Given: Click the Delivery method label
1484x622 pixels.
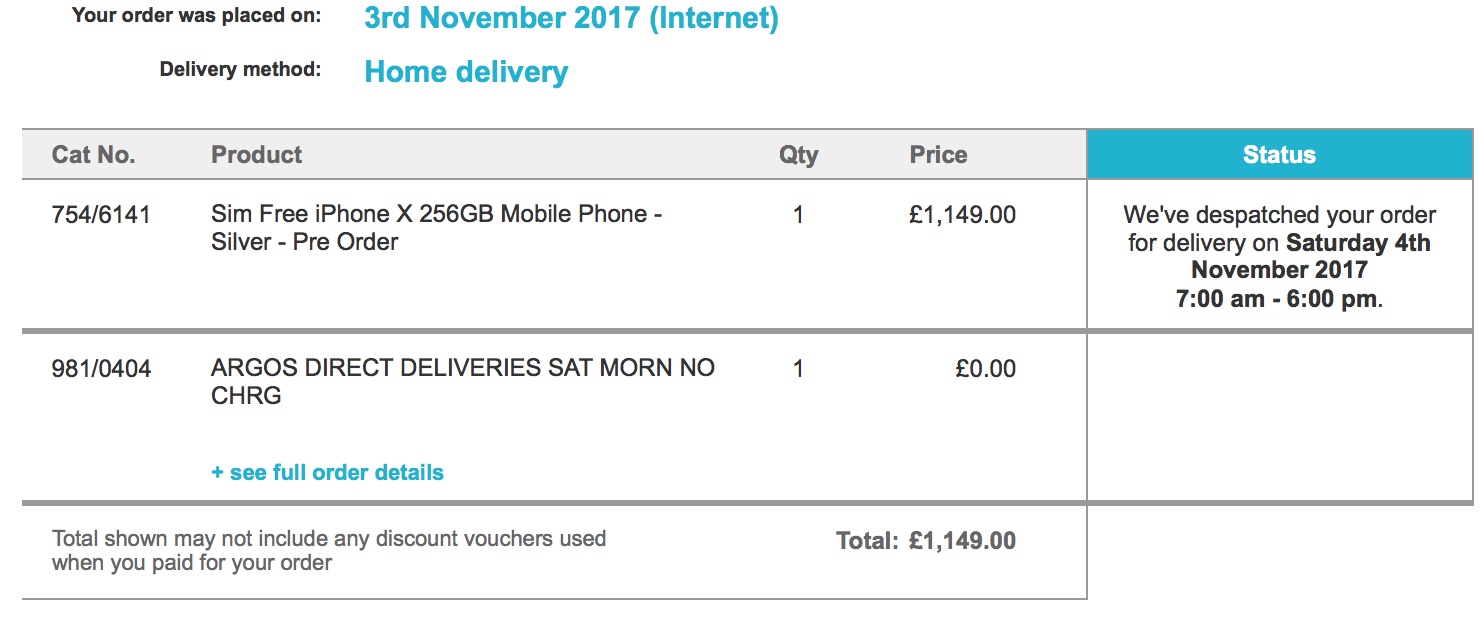Looking at the screenshot, I should [240, 70].
